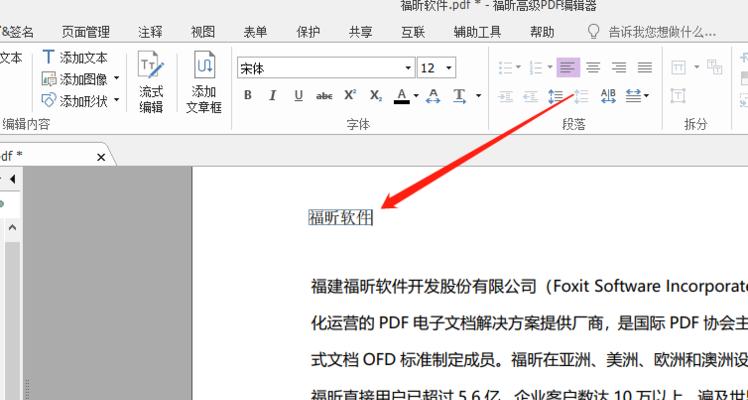Apply superscript formatting

[351, 95]
